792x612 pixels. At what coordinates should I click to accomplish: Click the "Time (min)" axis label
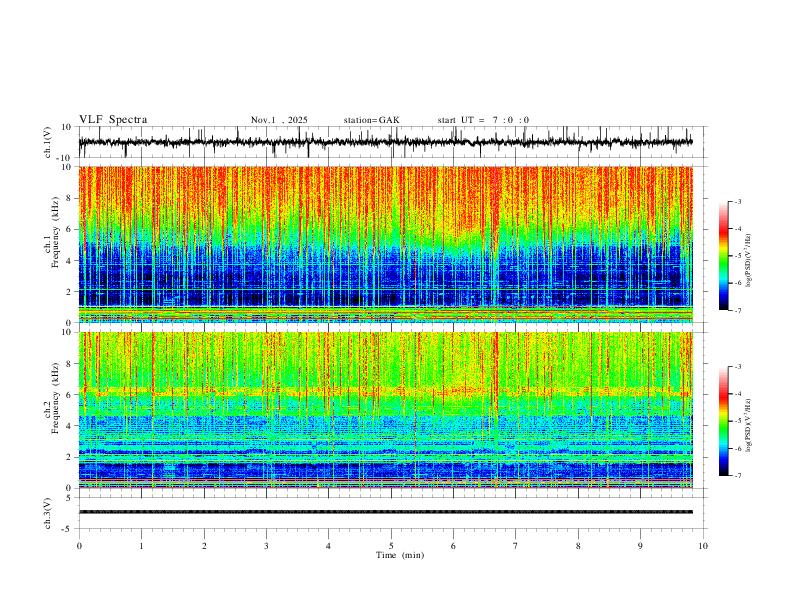tap(400, 555)
